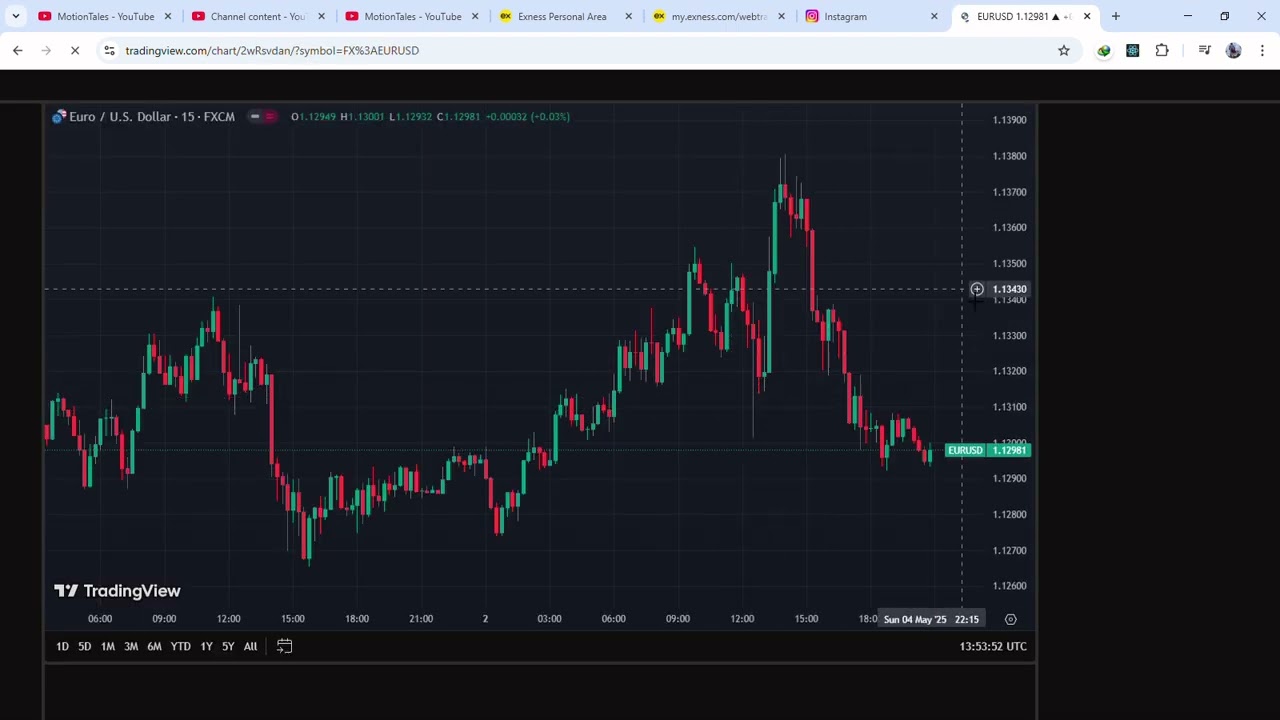Click the React DevTools extension icon
The height and width of the screenshot is (720, 1280).
(1133, 50)
